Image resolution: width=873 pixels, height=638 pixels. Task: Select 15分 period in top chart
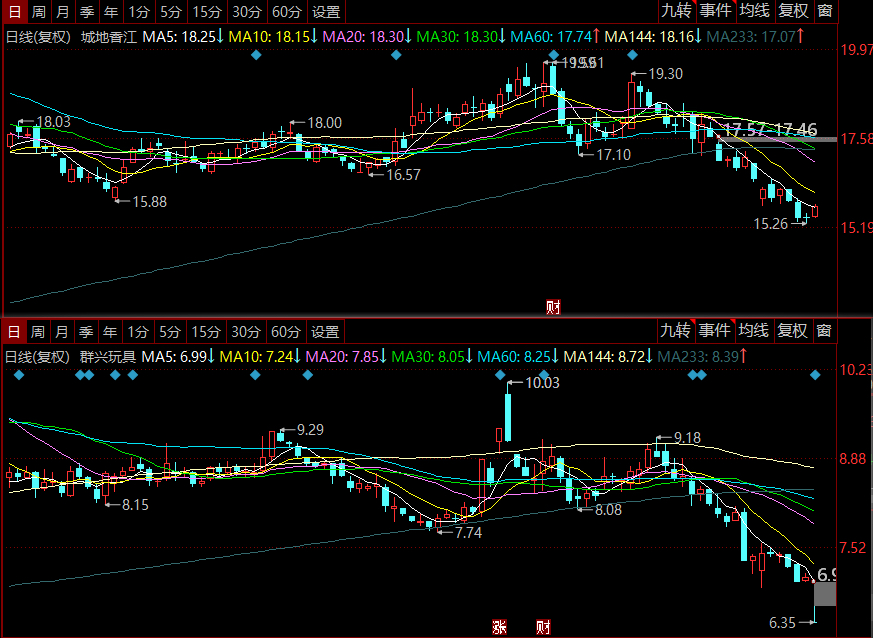click(207, 12)
